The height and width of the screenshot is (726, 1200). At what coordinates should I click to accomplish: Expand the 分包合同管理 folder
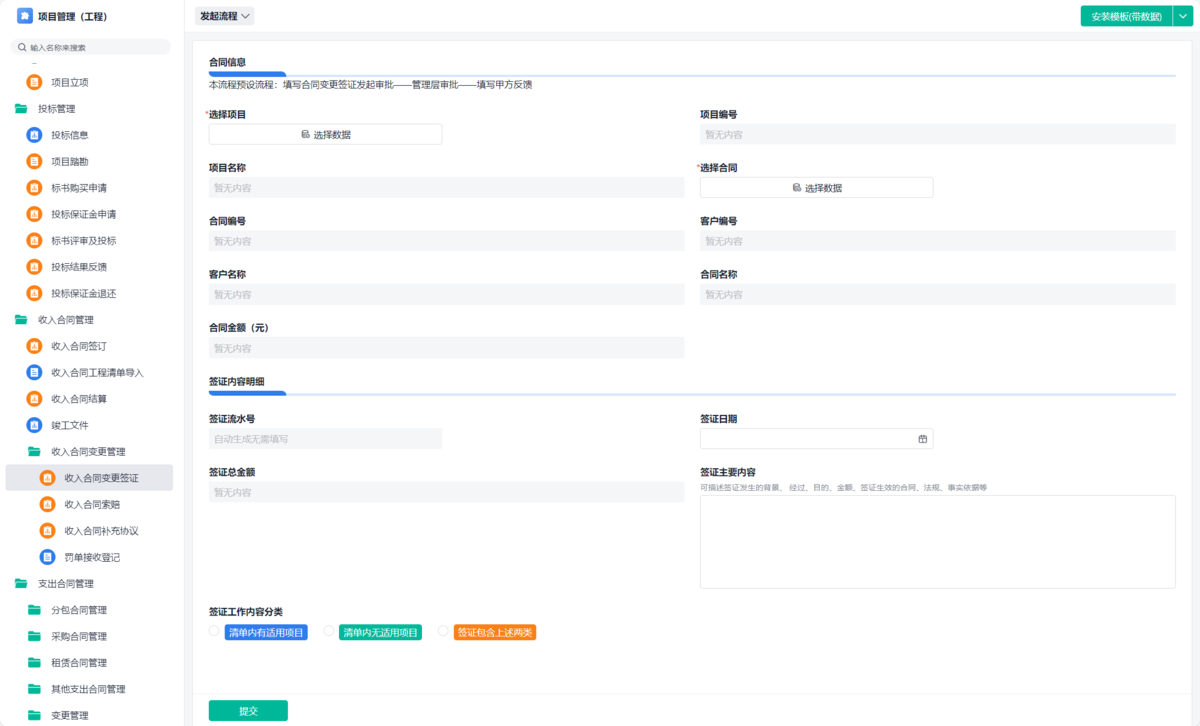34,610
